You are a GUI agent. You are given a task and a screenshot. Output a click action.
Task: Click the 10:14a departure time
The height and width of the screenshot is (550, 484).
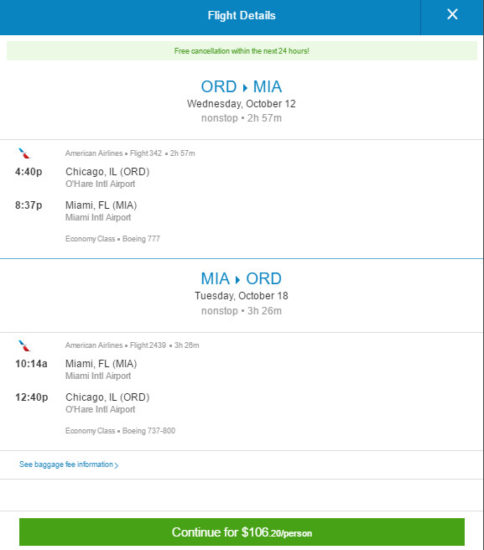tap(31, 364)
